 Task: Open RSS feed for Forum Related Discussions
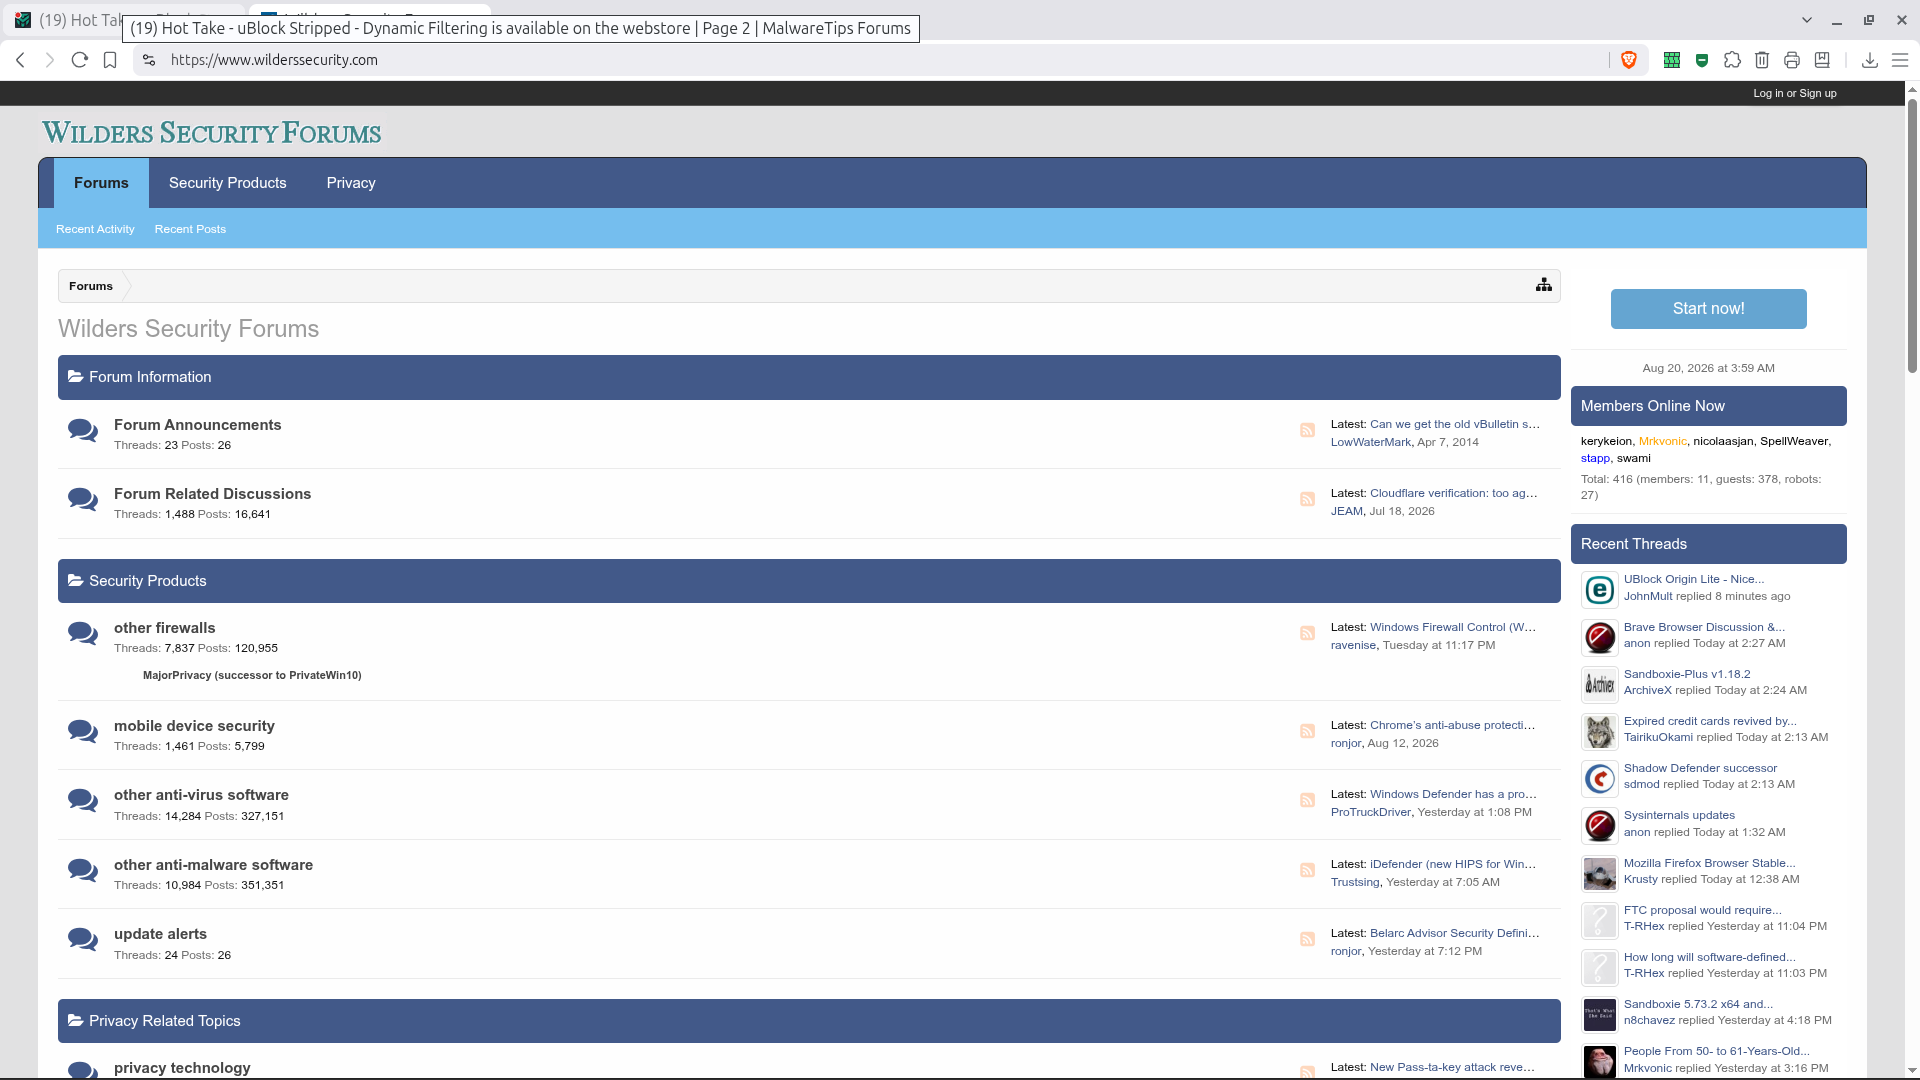[x=1307, y=499]
